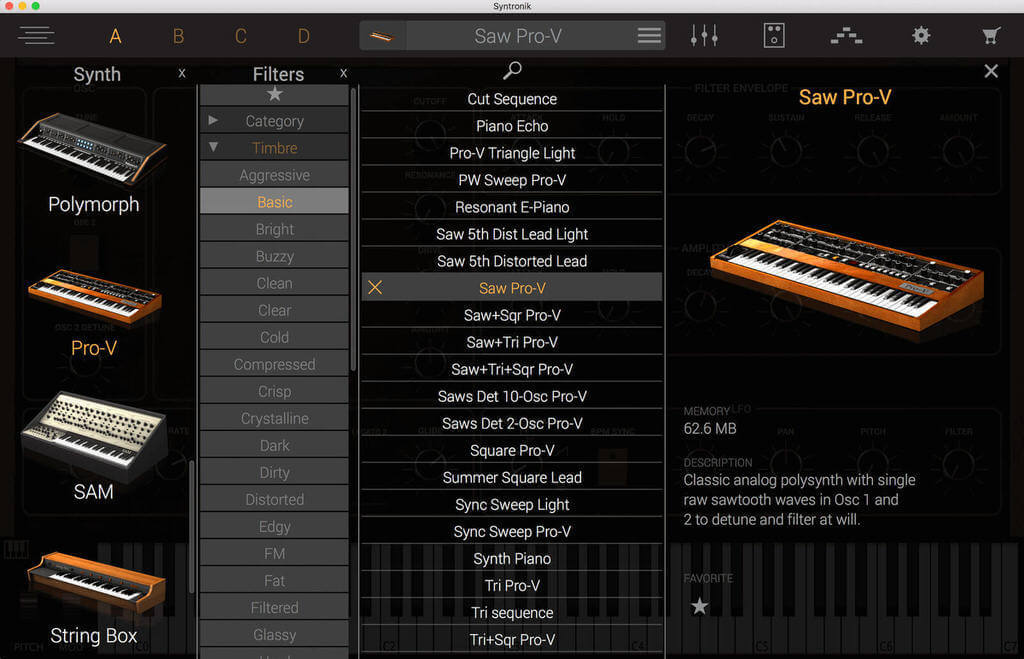Open settings gear icon
The width and height of the screenshot is (1024, 659).
point(921,35)
